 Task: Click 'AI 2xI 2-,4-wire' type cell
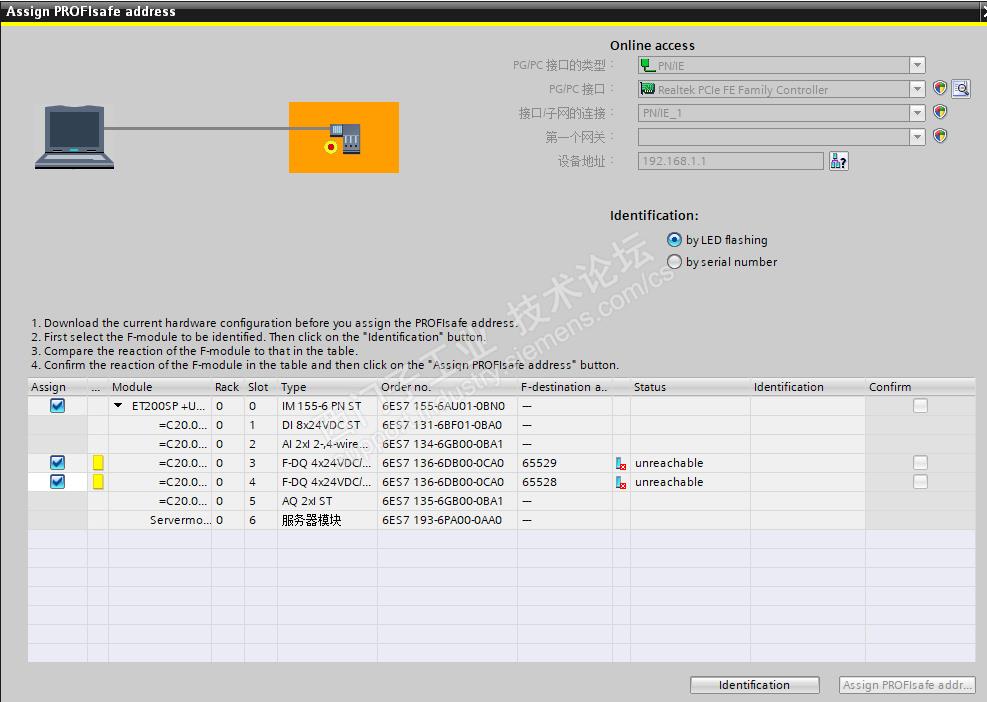pyautogui.click(x=325, y=444)
